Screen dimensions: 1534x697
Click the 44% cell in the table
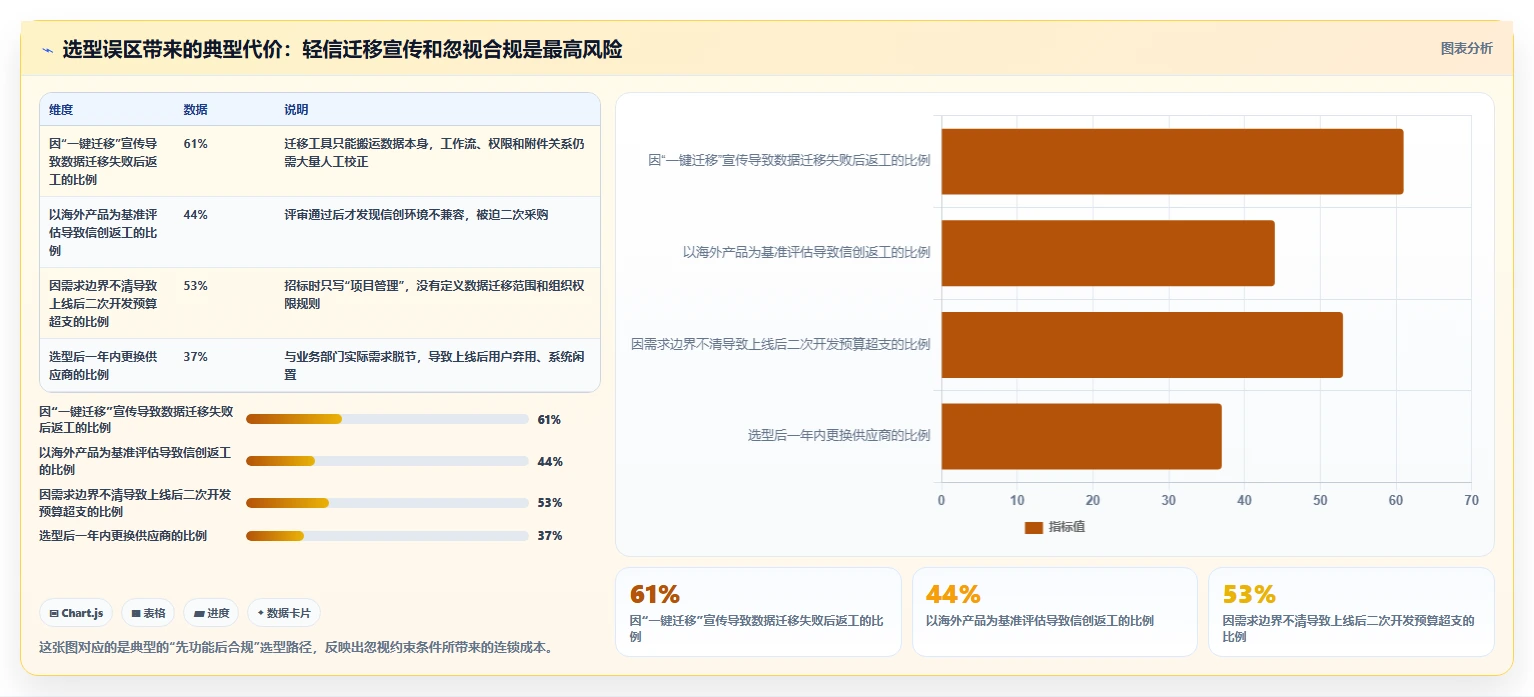(x=196, y=215)
